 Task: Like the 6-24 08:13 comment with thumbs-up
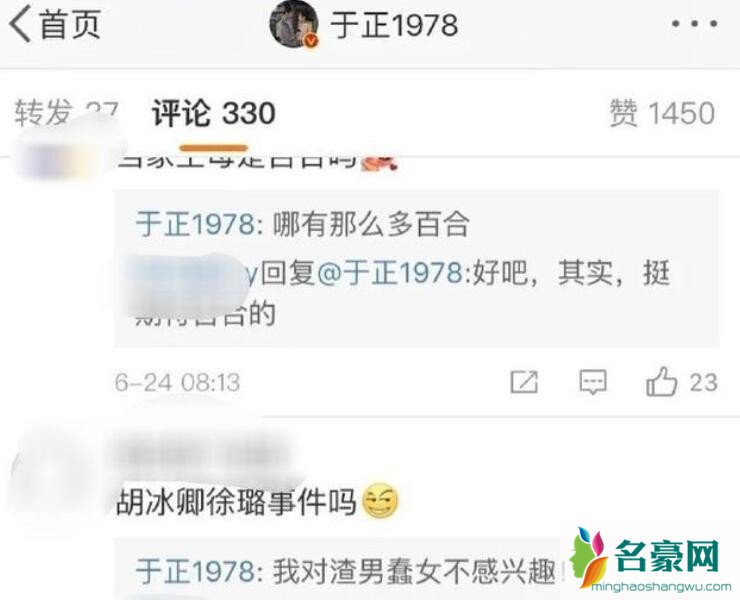(662, 381)
